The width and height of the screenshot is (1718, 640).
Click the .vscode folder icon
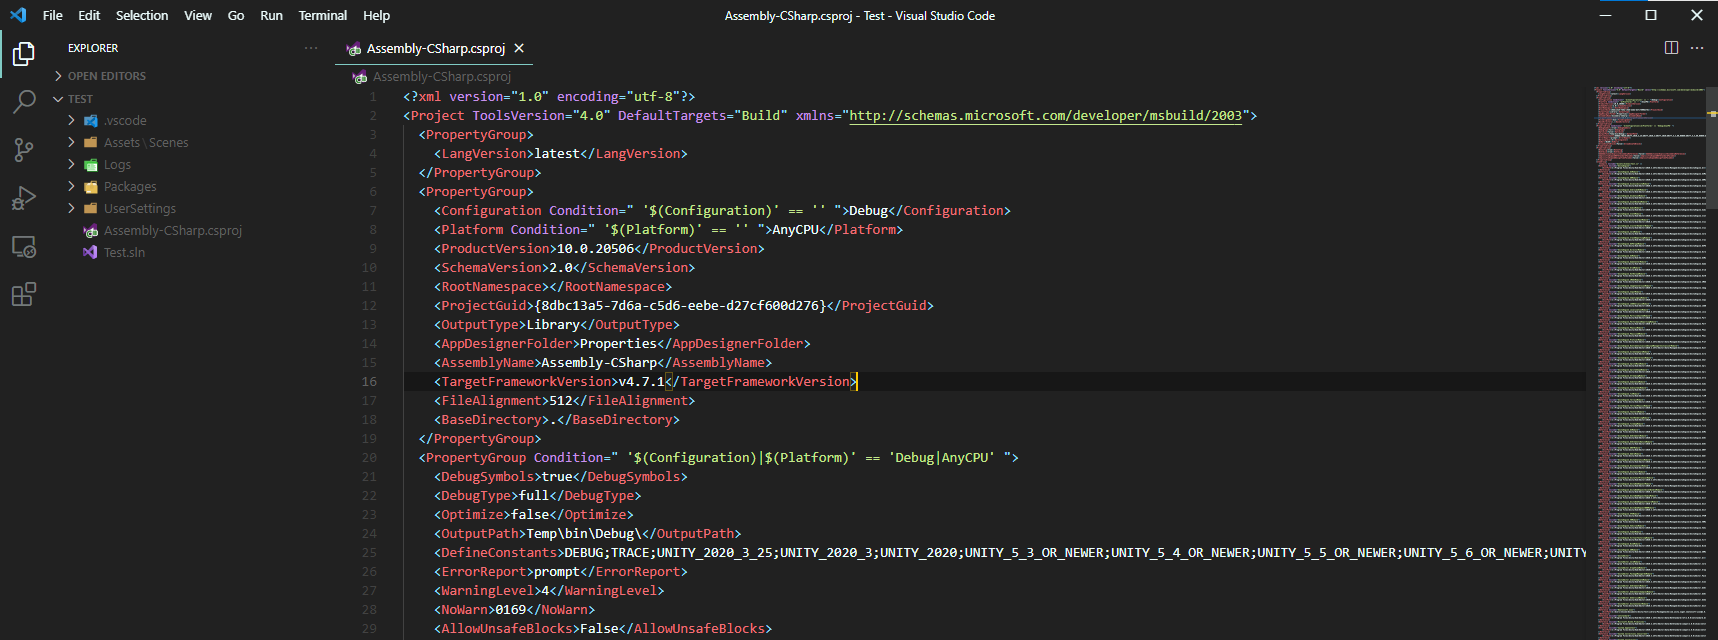[91, 120]
